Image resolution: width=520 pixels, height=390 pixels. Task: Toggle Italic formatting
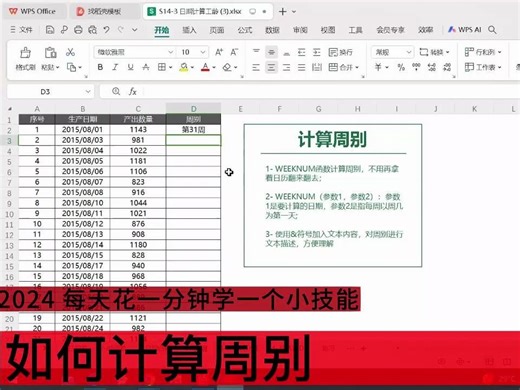point(115,67)
